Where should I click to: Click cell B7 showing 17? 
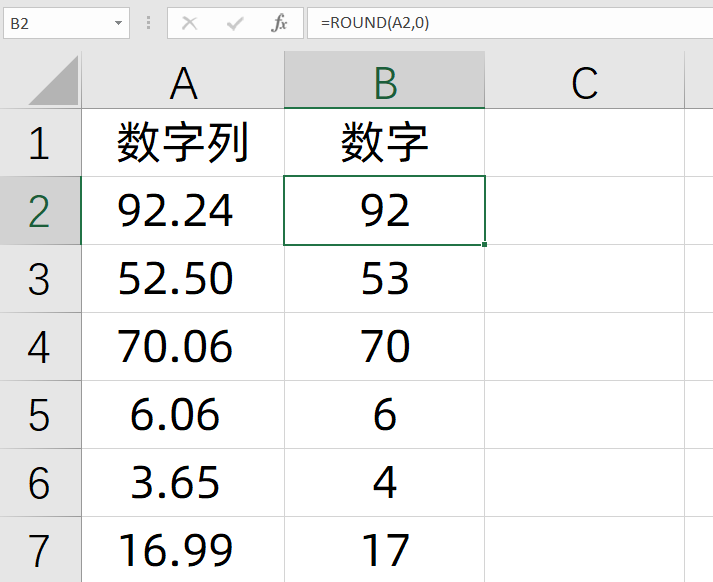coord(385,549)
